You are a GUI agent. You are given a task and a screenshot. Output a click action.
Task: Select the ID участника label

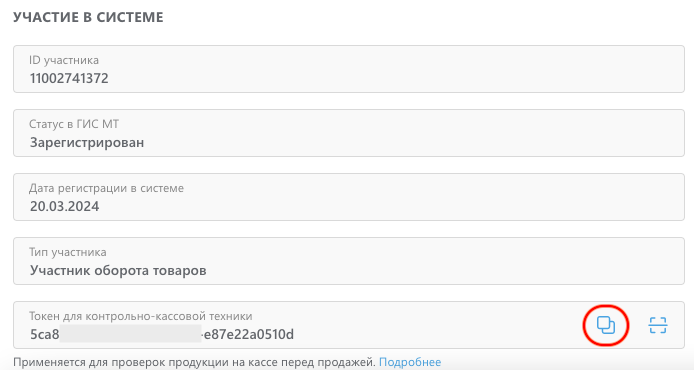[x=64, y=60]
